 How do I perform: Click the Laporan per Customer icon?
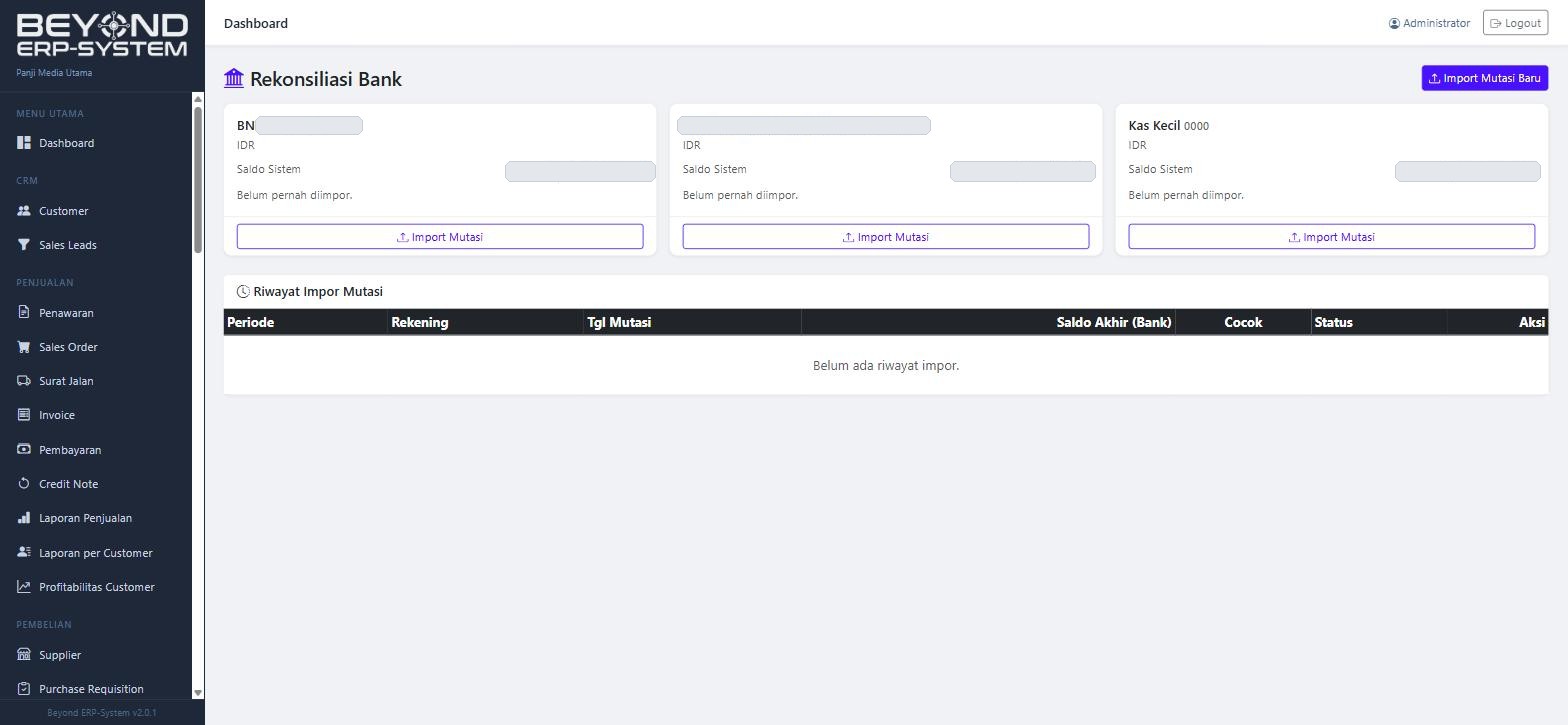point(24,553)
